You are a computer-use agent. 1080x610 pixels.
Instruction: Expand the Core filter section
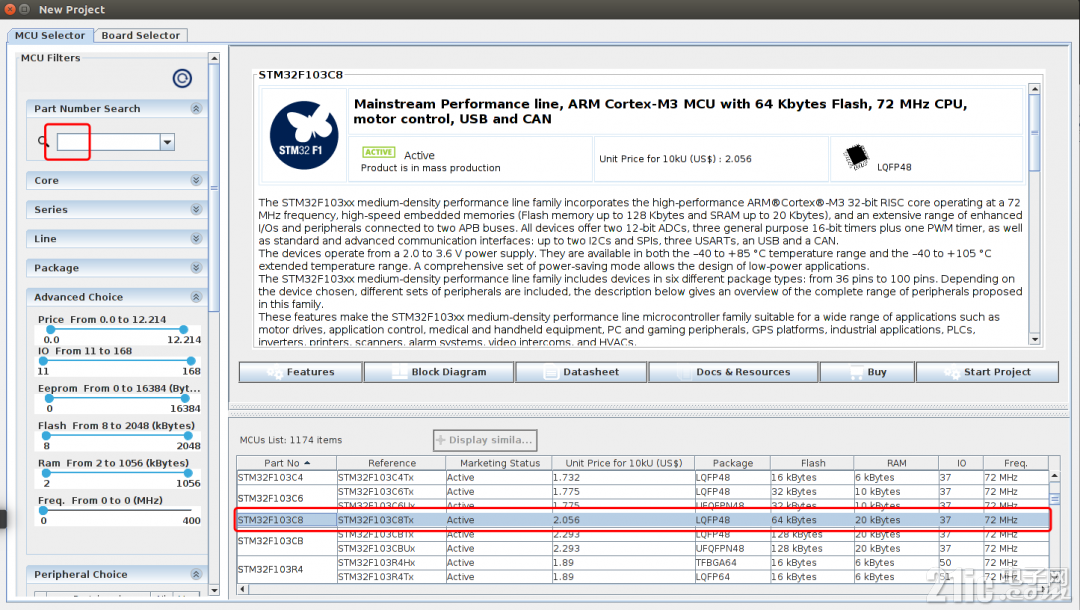(196, 180)
